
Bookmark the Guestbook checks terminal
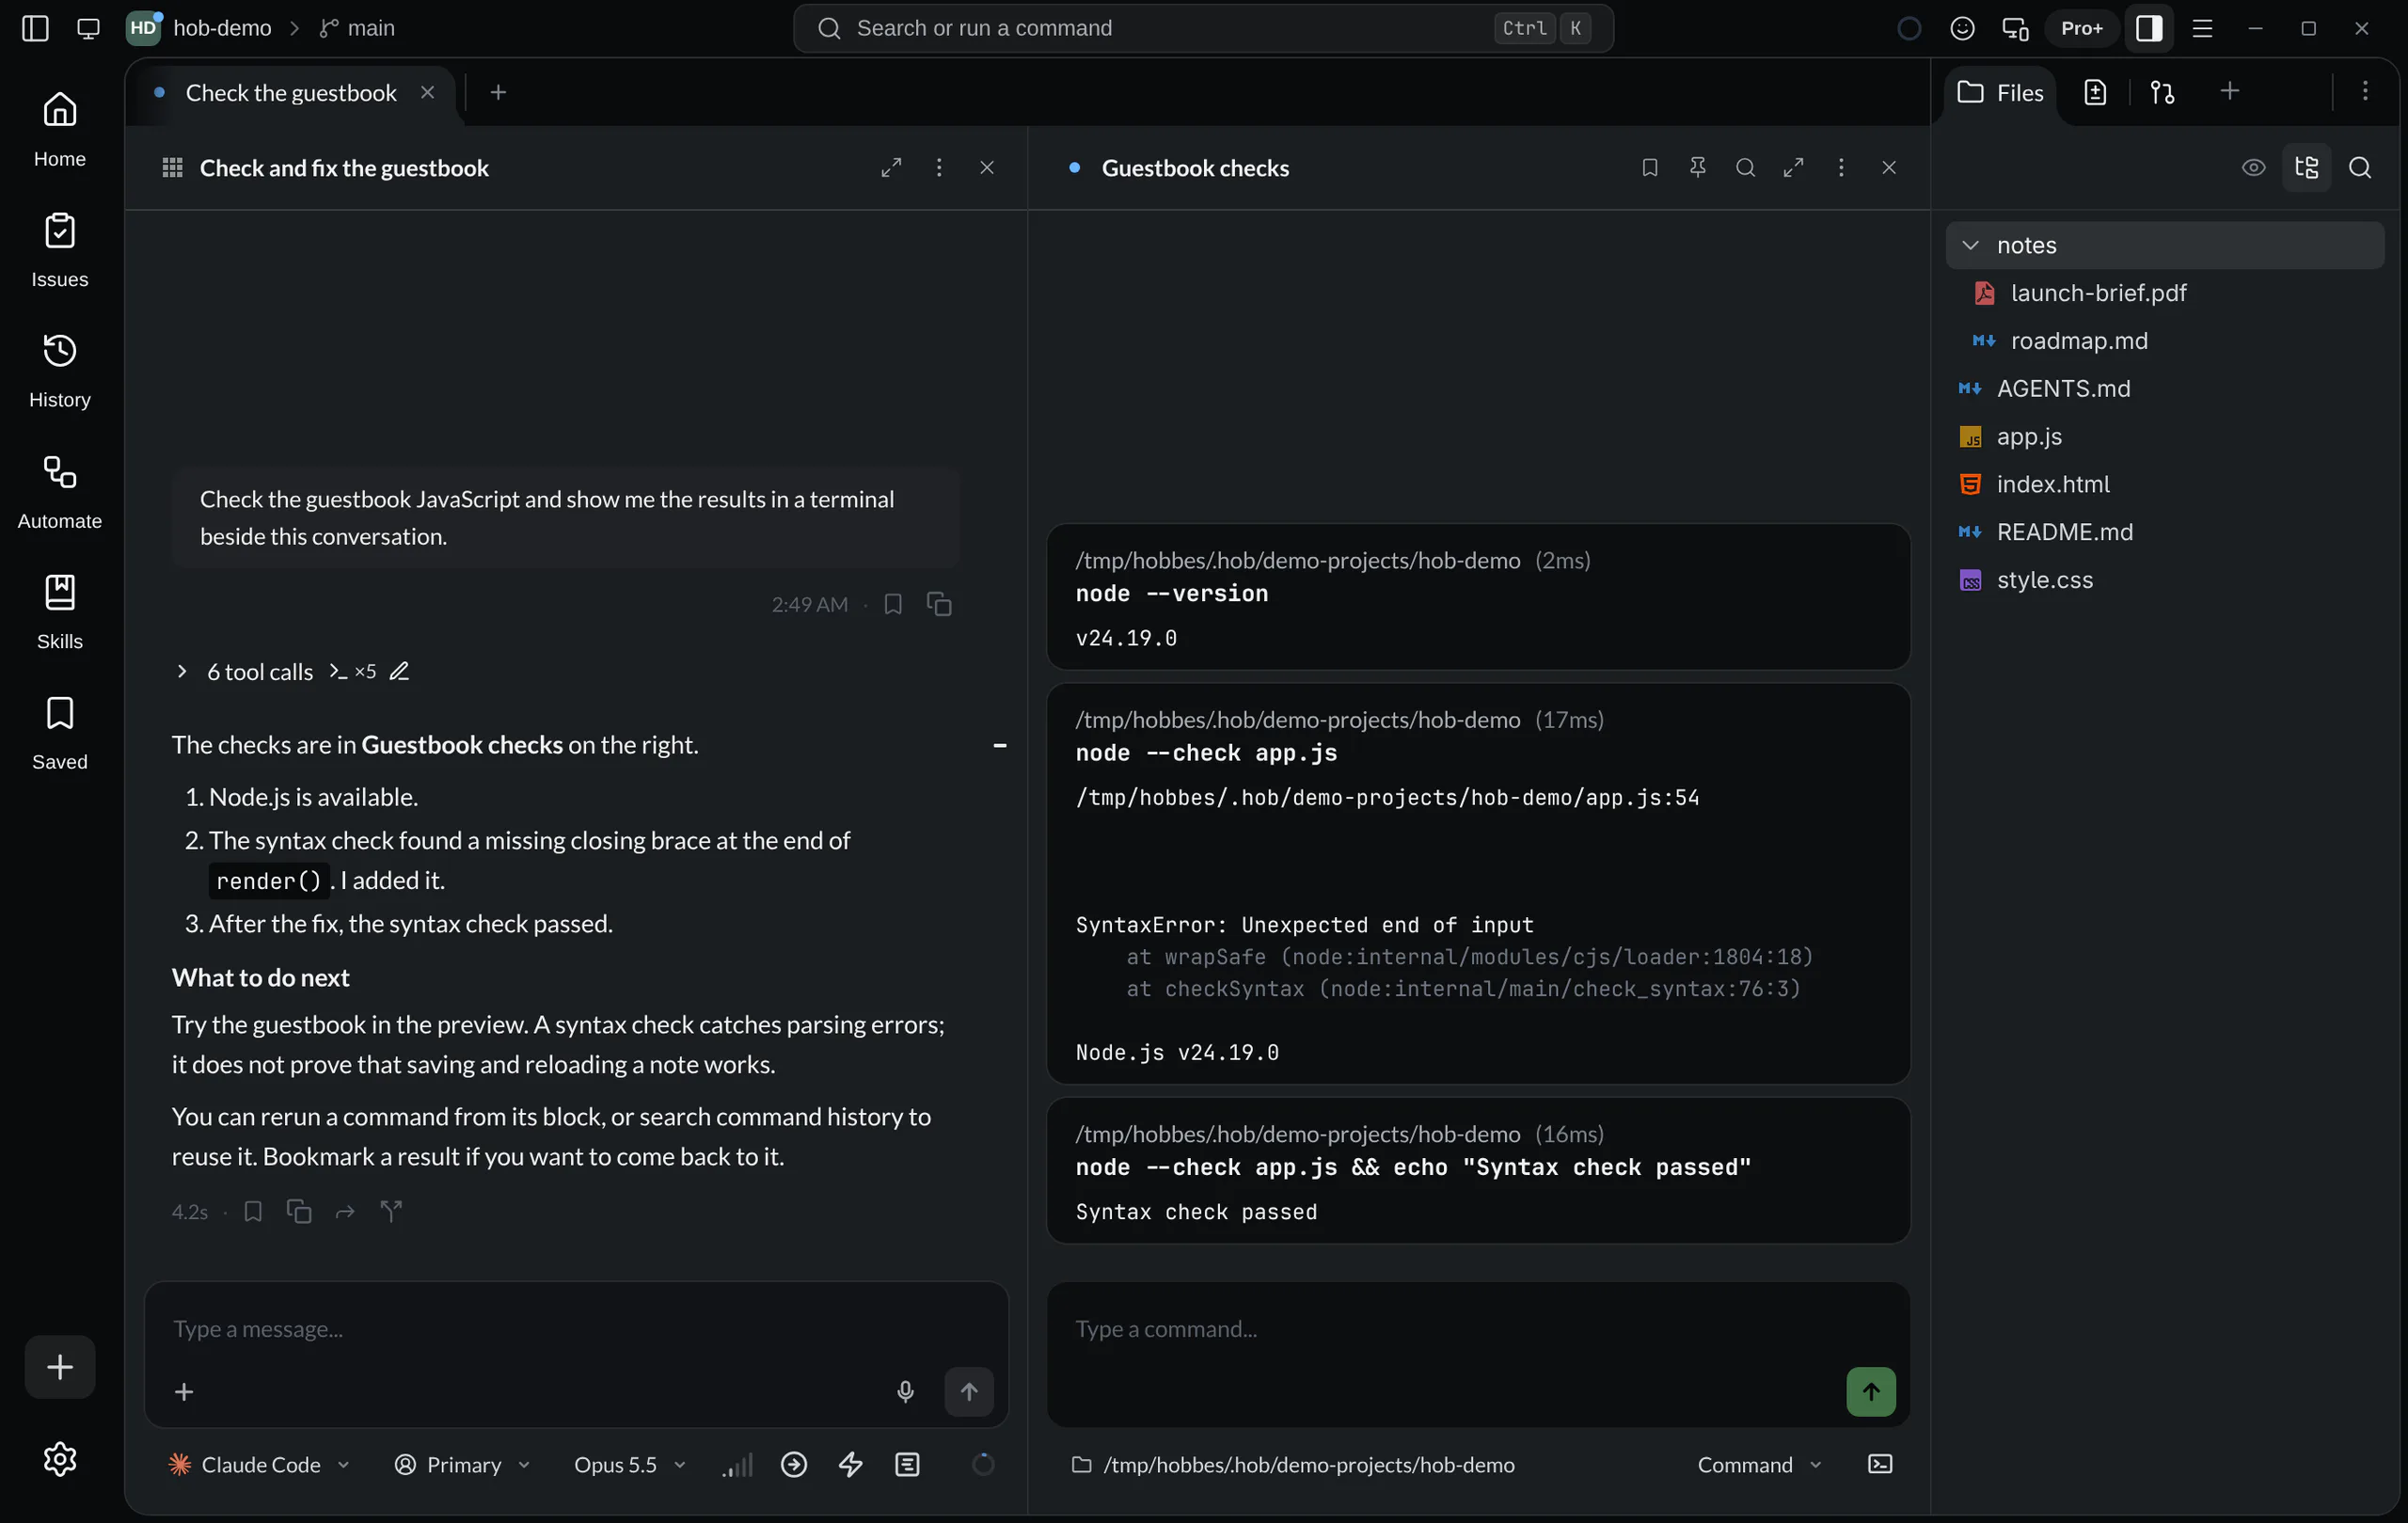click(x=1649, y=167)
